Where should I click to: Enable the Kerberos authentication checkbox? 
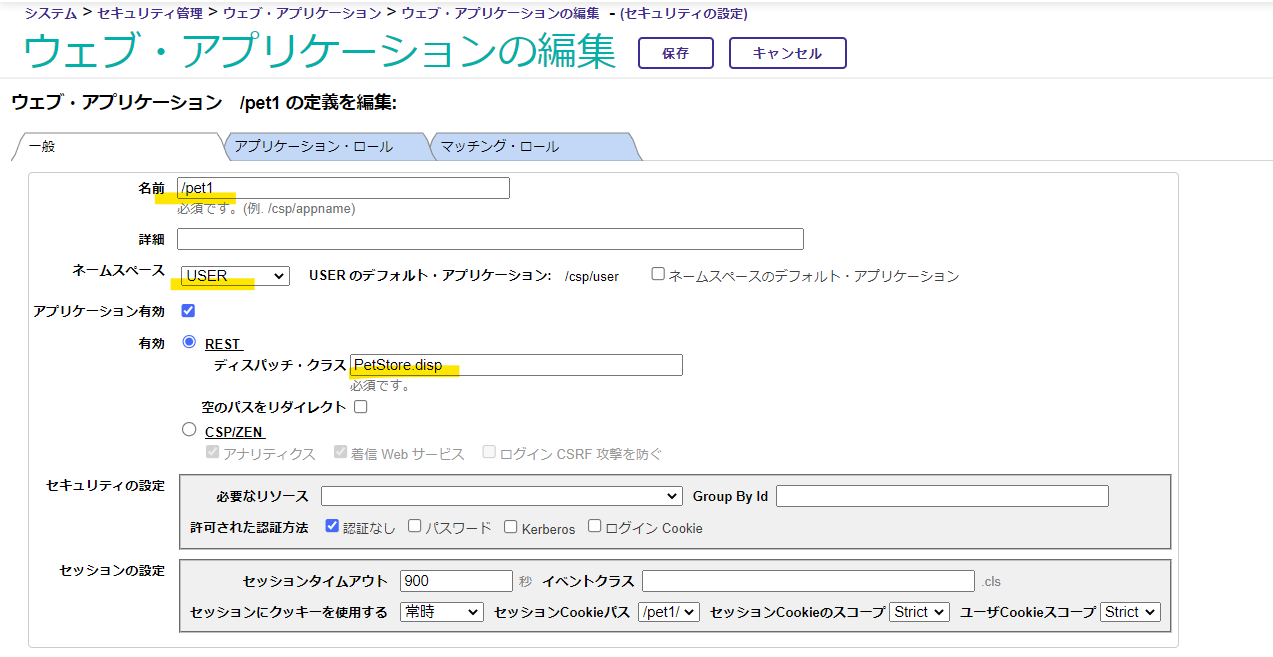[x=511, y=526]
